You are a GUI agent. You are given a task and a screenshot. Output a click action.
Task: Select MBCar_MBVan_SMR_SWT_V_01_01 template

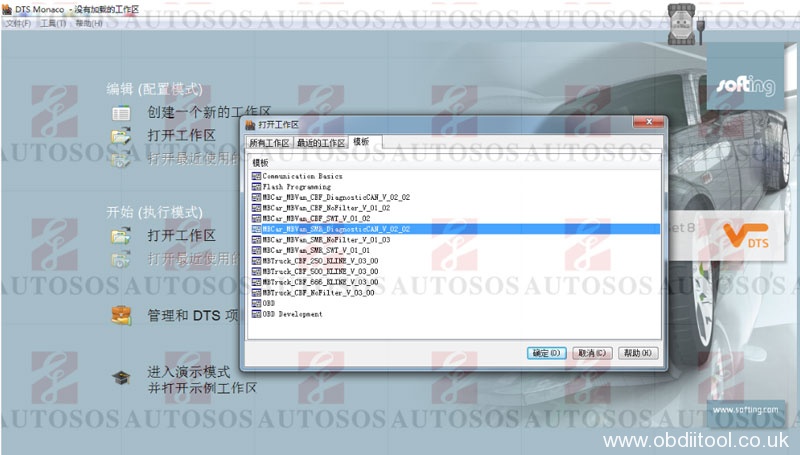pyautogui.click(x=316, y=250)
